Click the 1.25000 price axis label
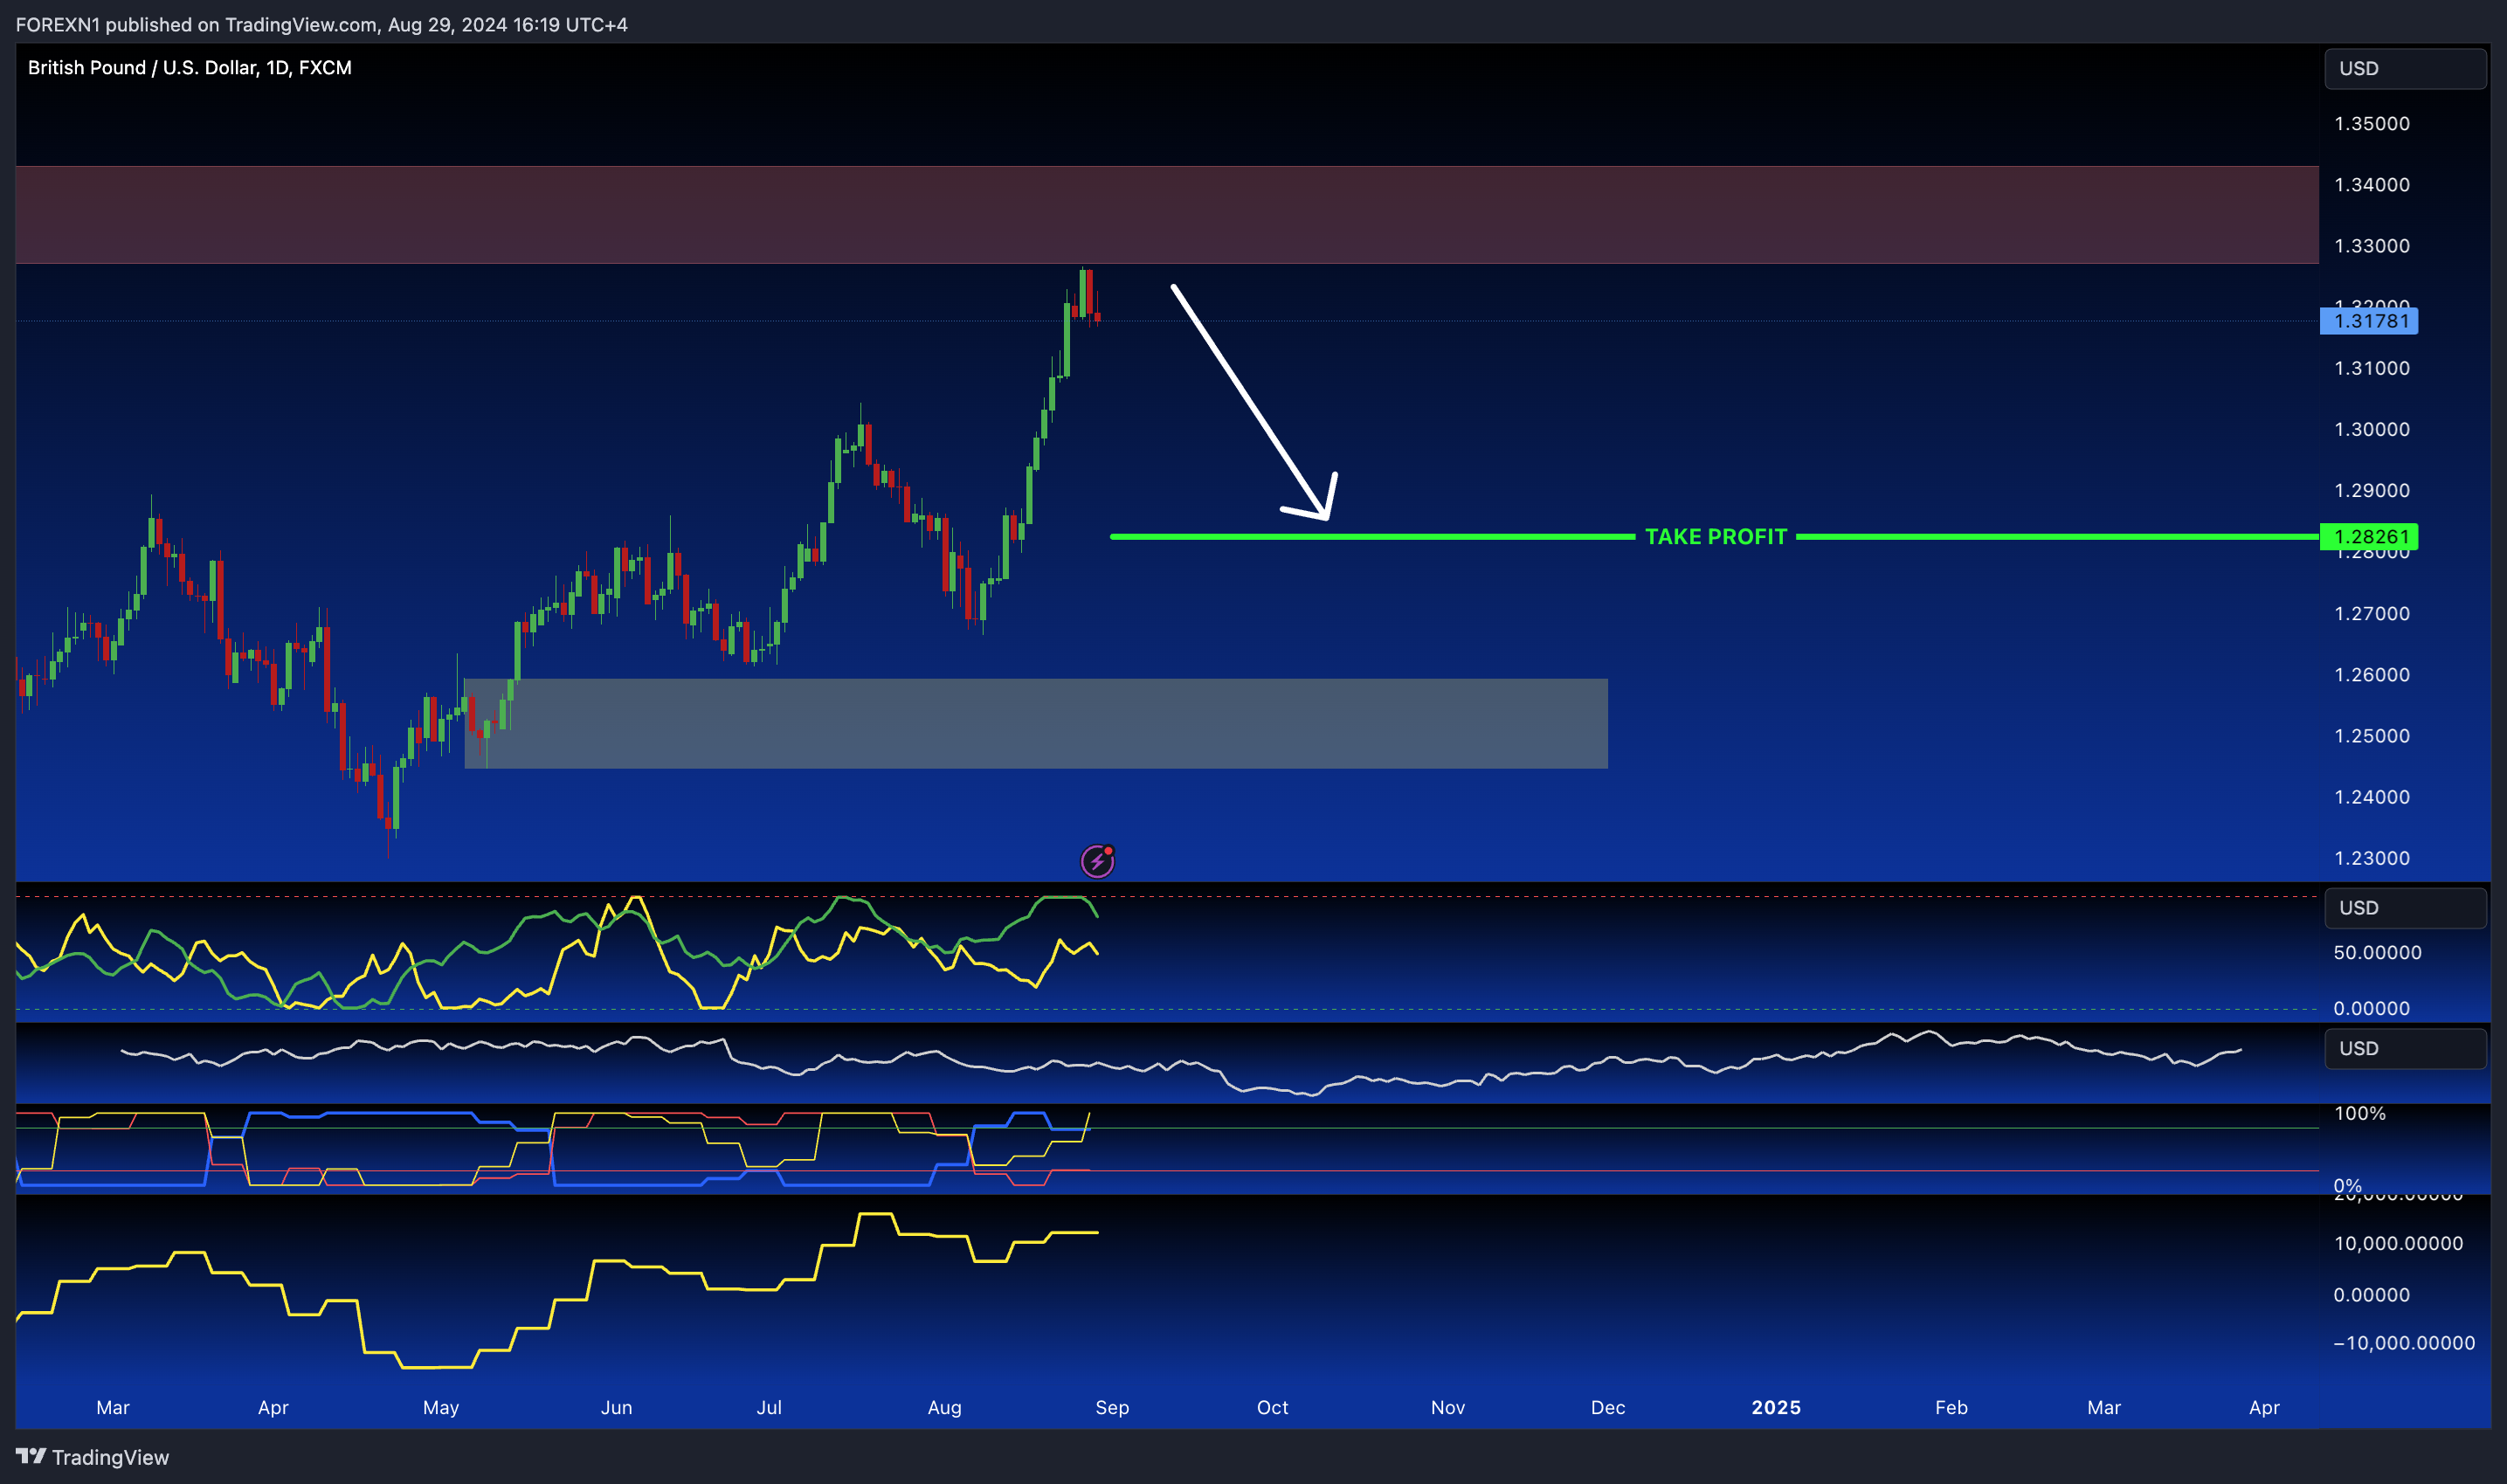Image resolution: width=2507 pixels, height=1484 pixels. 2371,736
